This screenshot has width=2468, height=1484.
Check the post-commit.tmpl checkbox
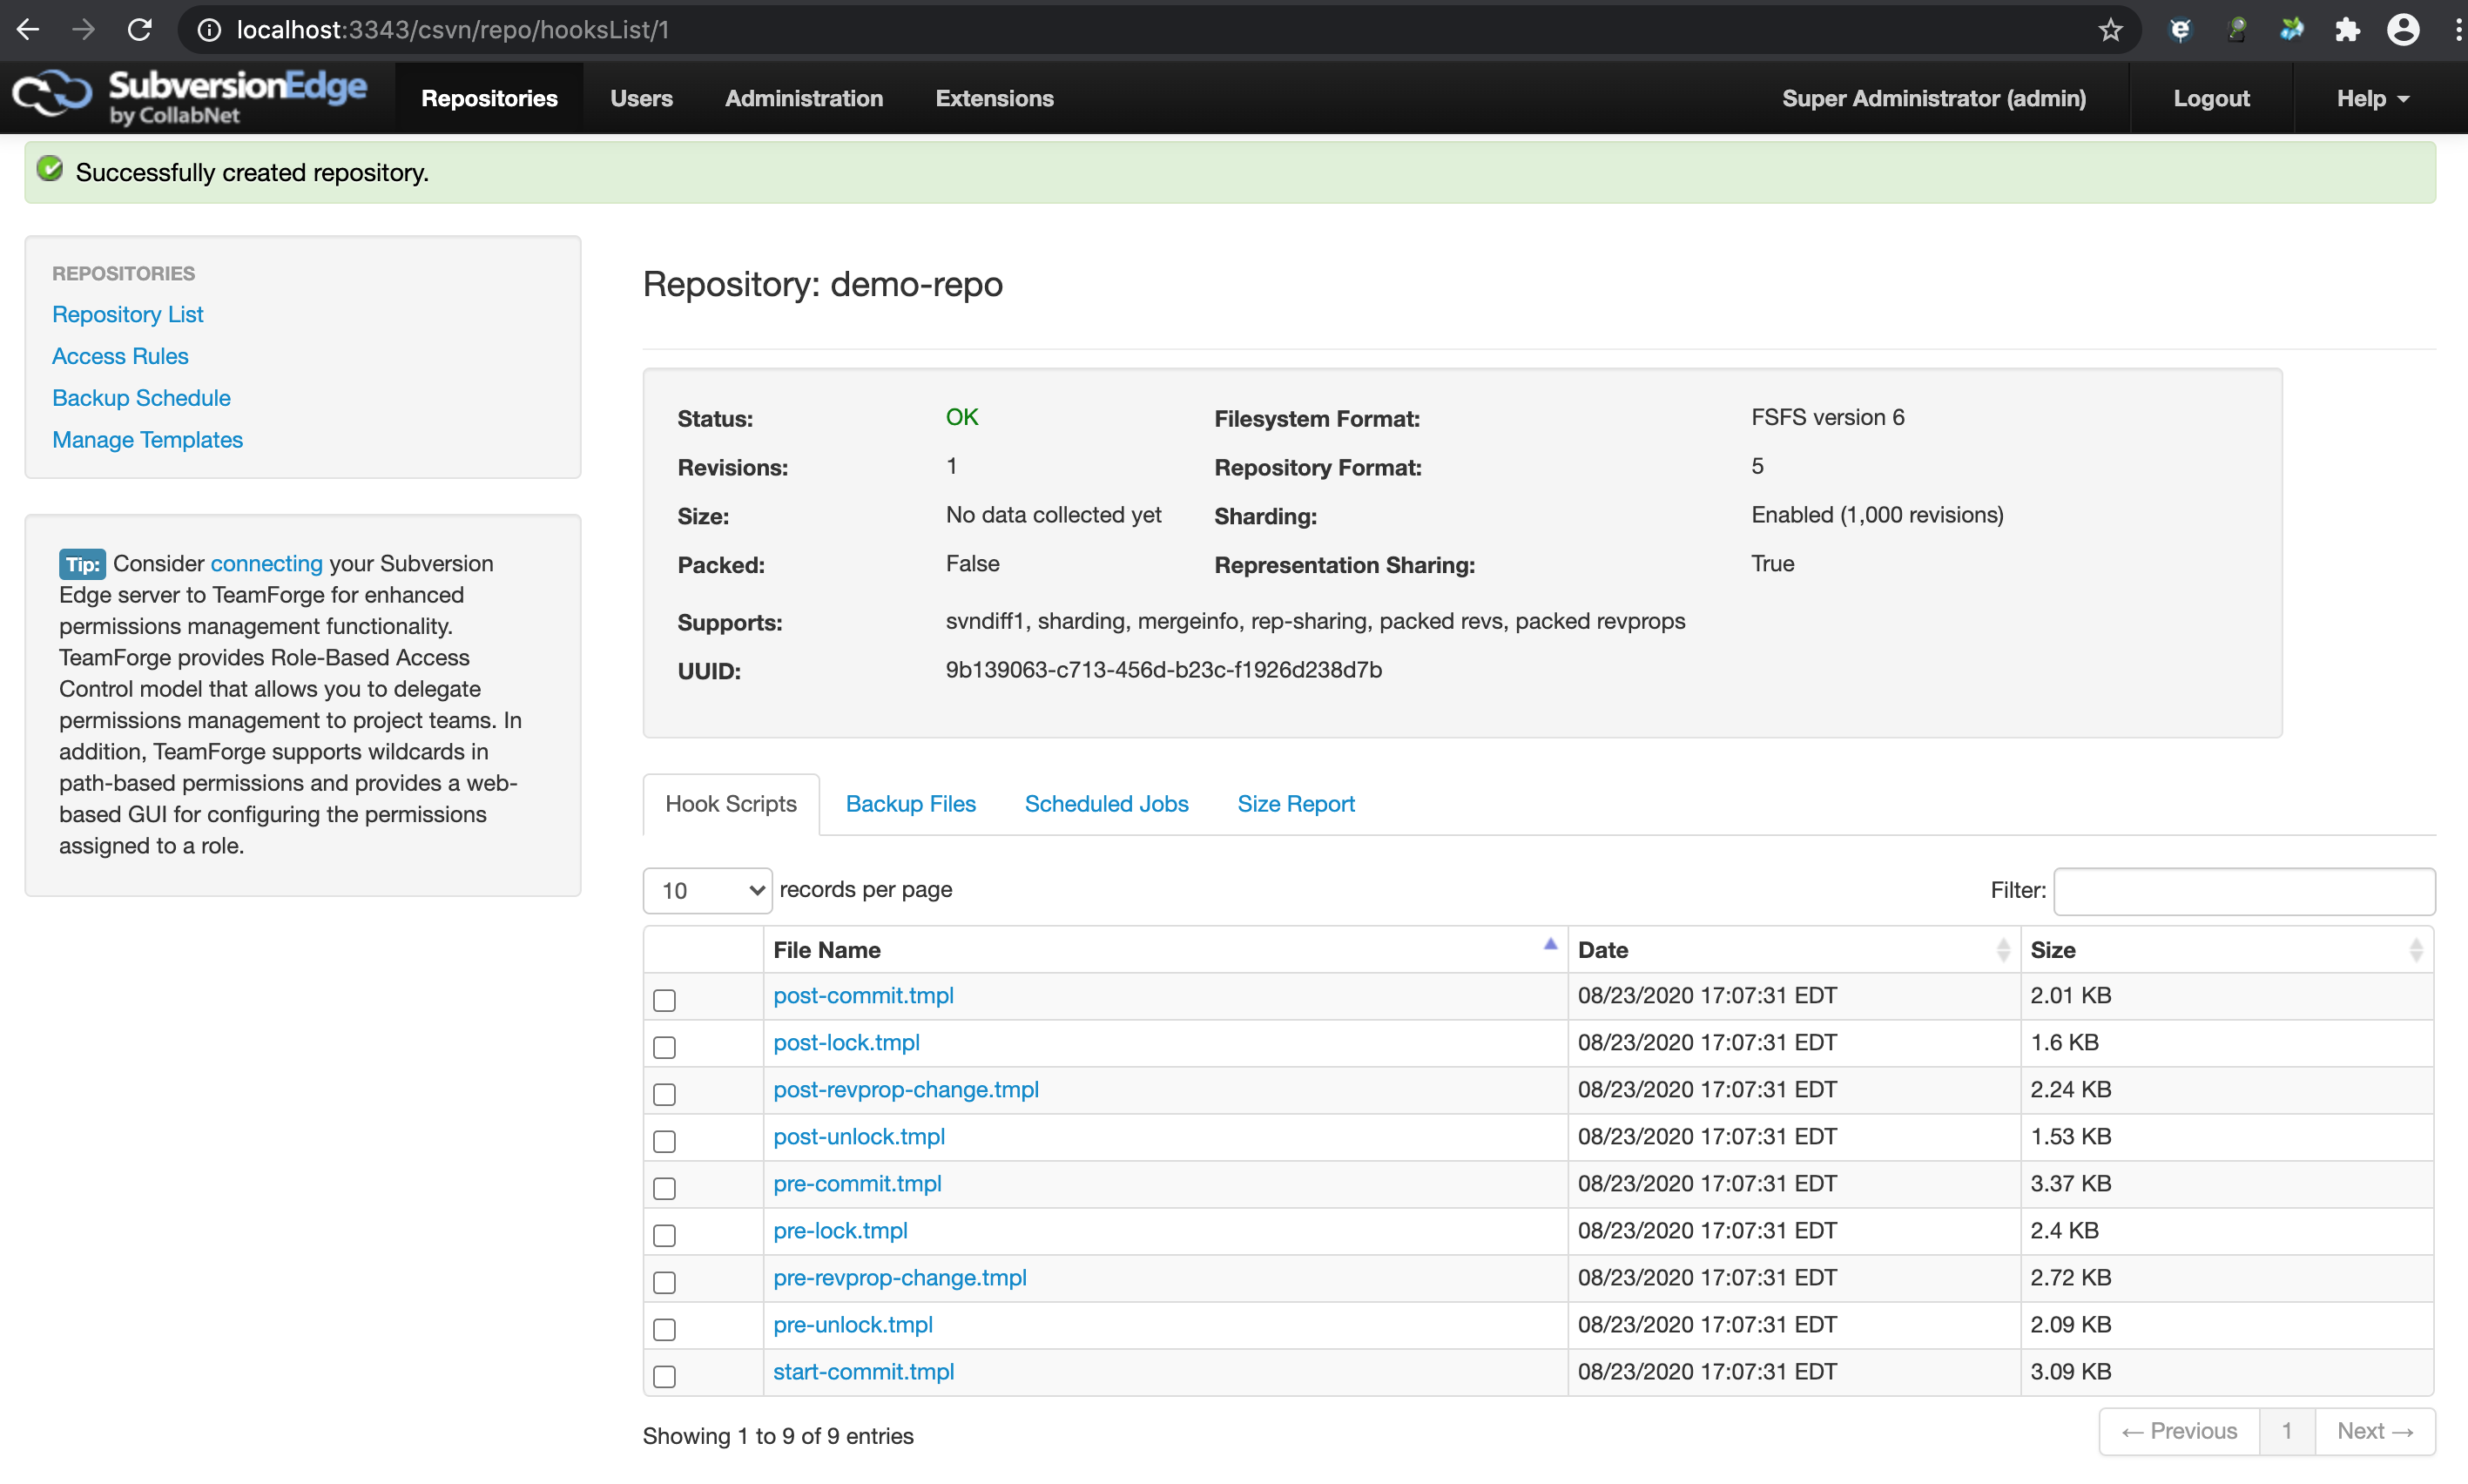tap(664, 1000)
